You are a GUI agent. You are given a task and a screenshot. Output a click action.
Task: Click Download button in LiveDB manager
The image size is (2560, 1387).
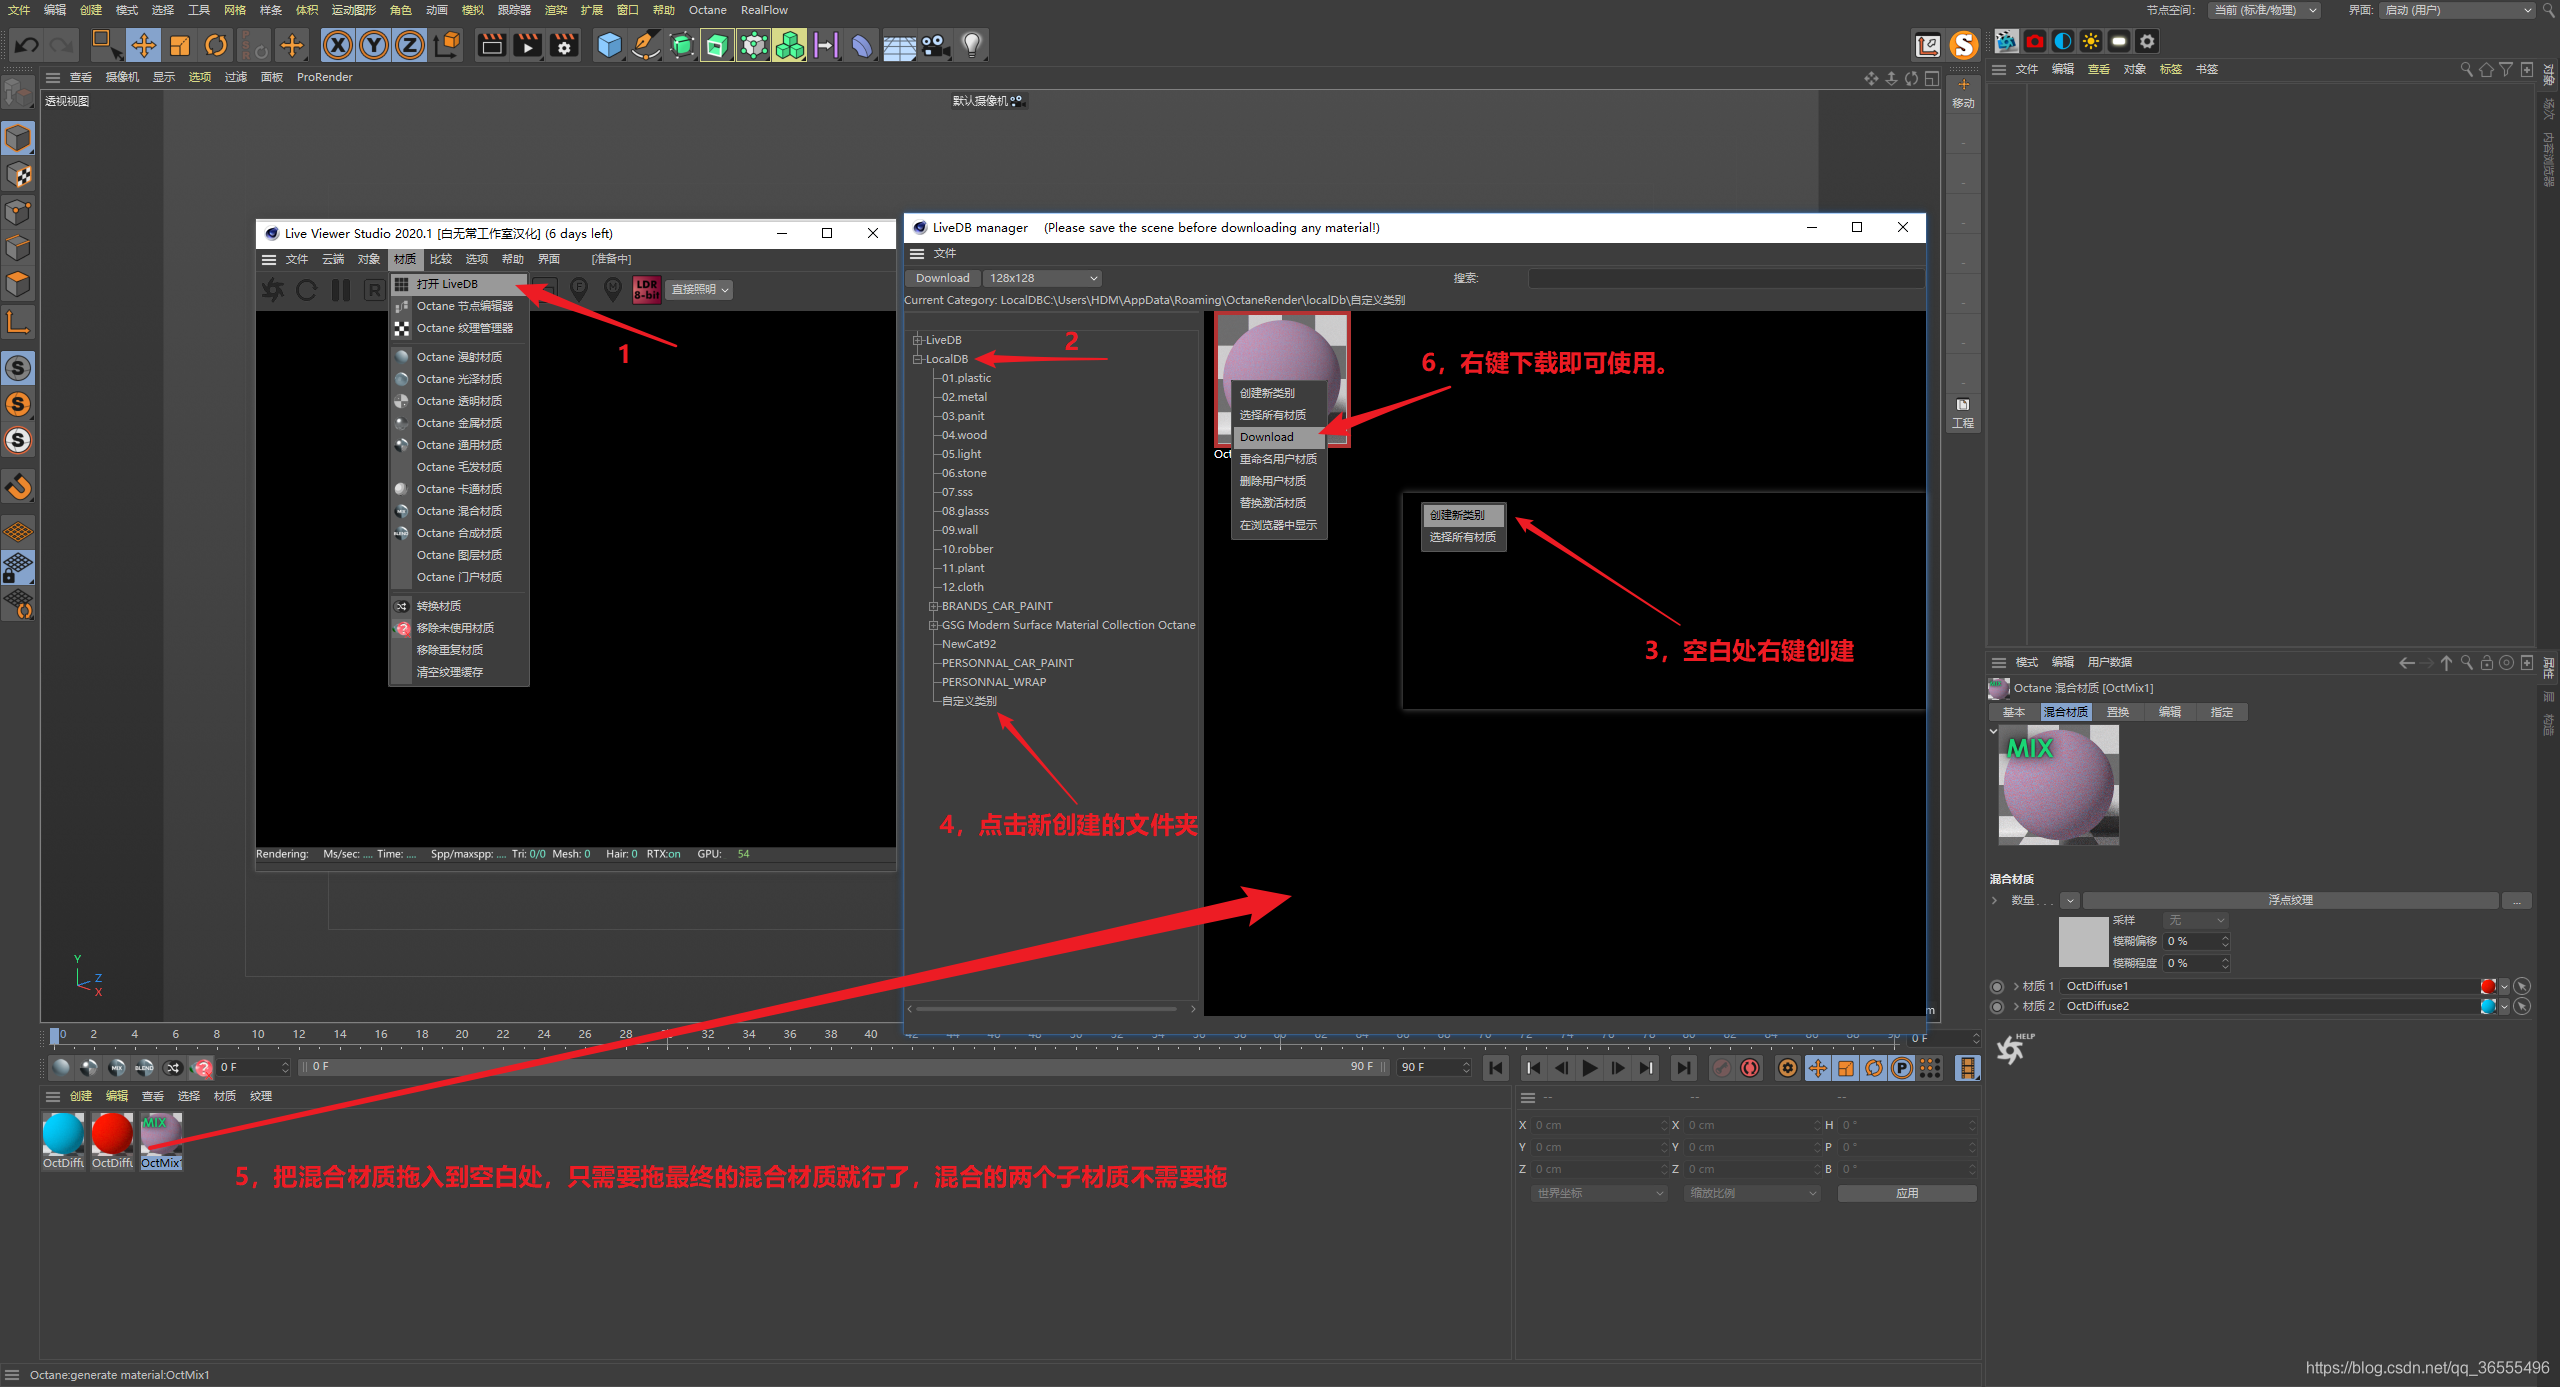[942, 278]
